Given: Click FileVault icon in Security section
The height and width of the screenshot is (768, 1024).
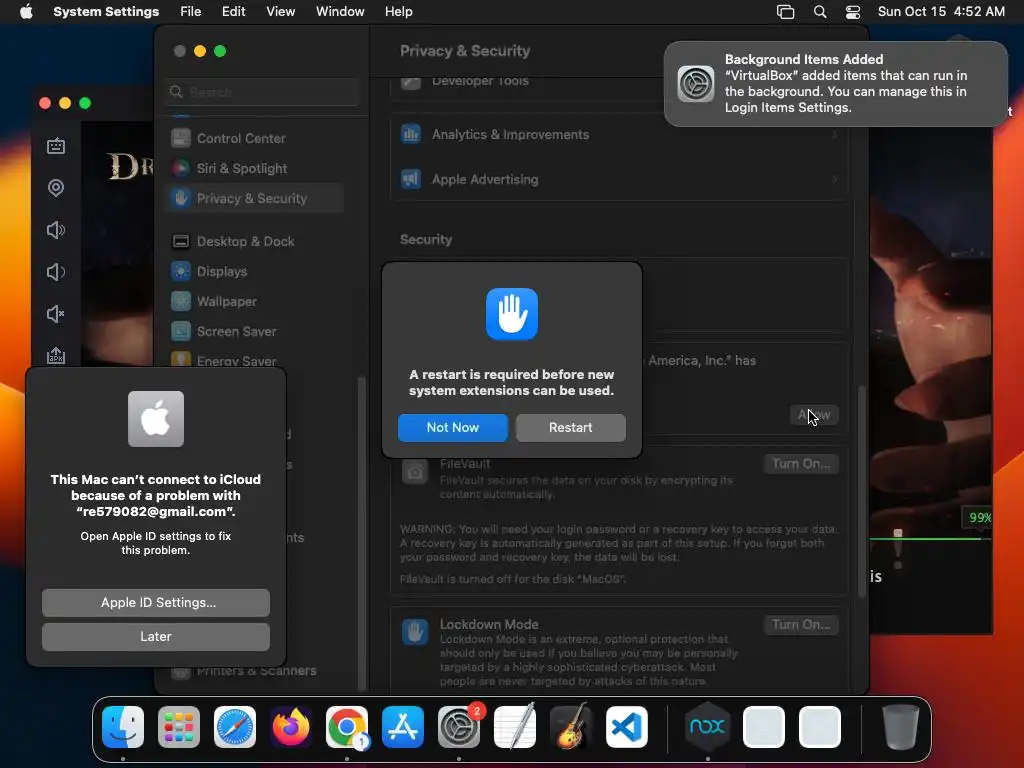Looking at the screenshot, I should point(415,472).
